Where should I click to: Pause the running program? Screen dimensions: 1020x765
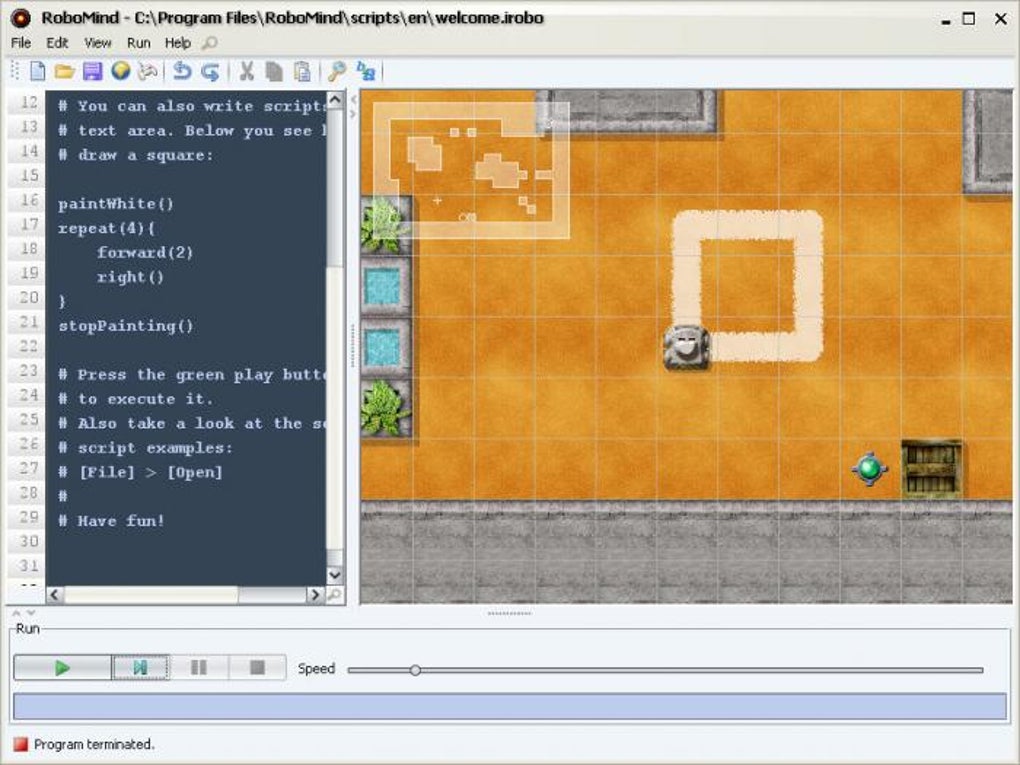point(199,667)
